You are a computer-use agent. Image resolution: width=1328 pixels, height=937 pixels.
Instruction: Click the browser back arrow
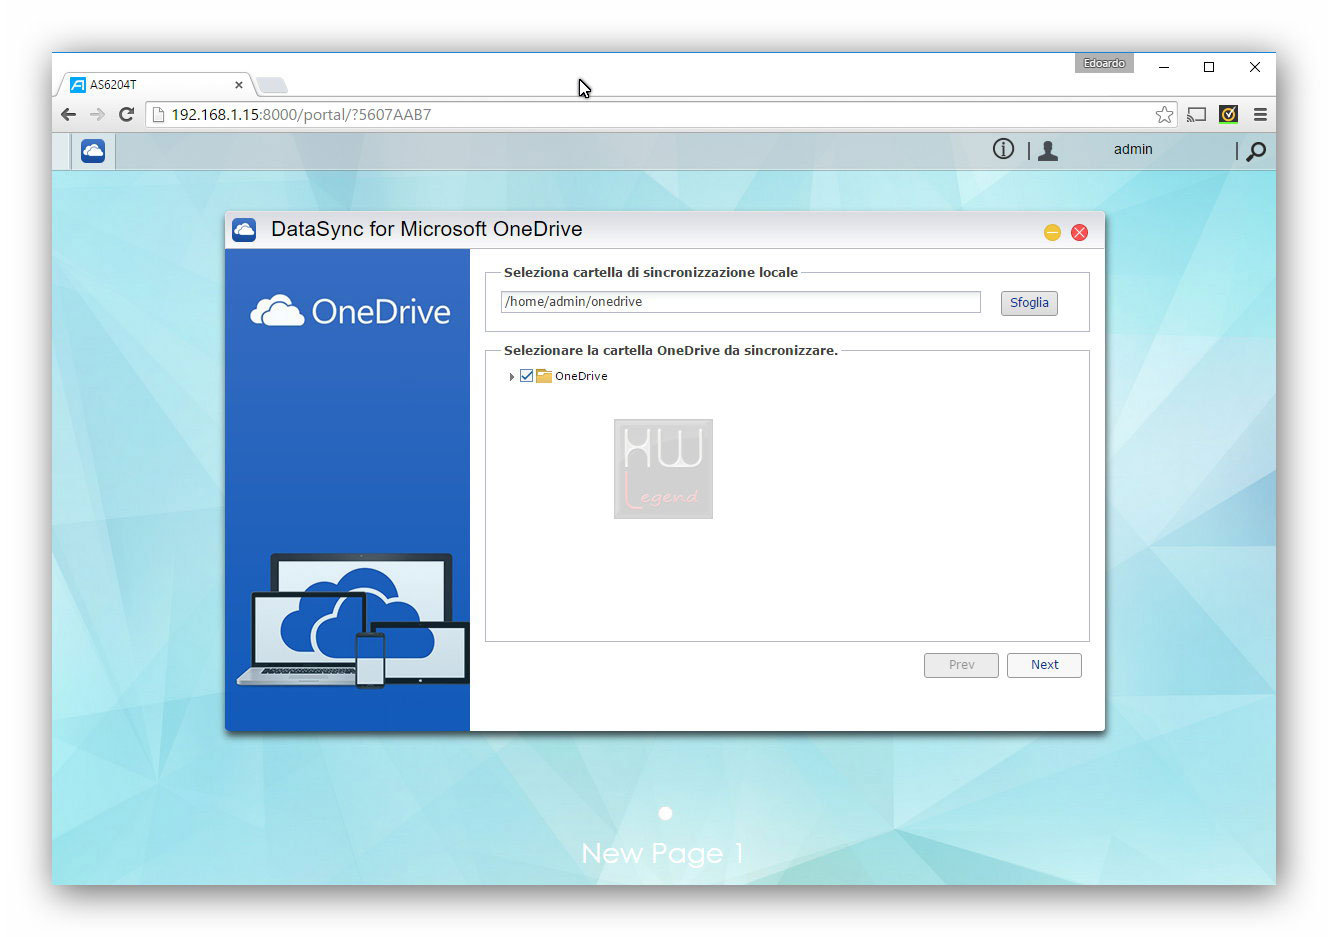(68, 114)
